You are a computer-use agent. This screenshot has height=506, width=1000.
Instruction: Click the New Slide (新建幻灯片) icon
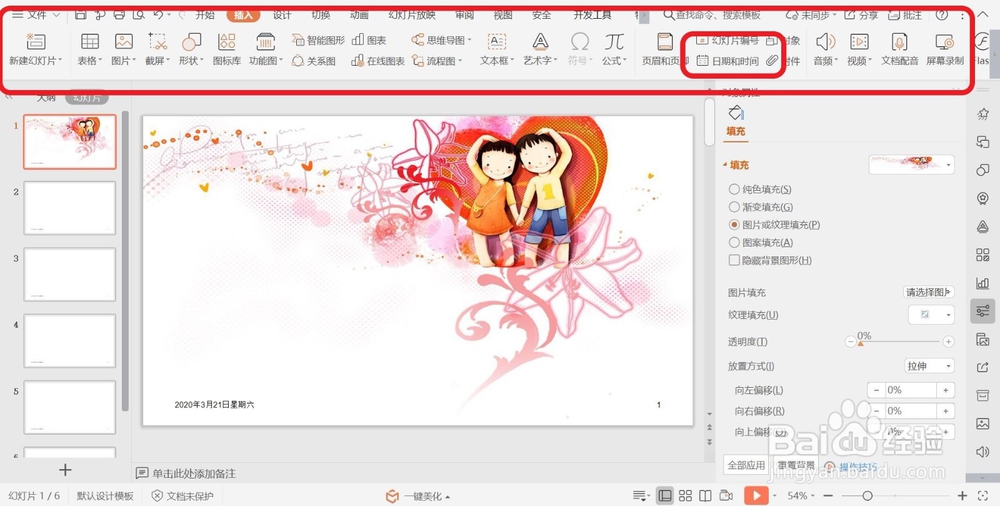click(x=36, y=42)
